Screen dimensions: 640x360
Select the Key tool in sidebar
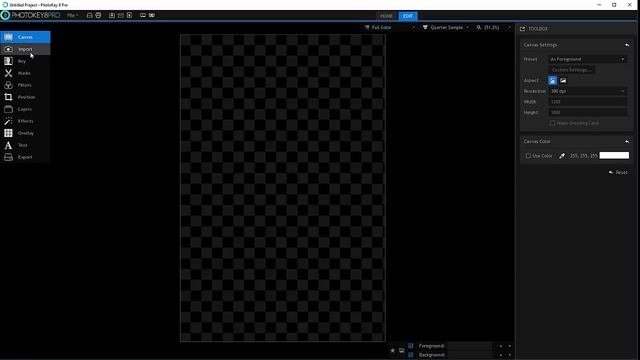pos(25,61)
